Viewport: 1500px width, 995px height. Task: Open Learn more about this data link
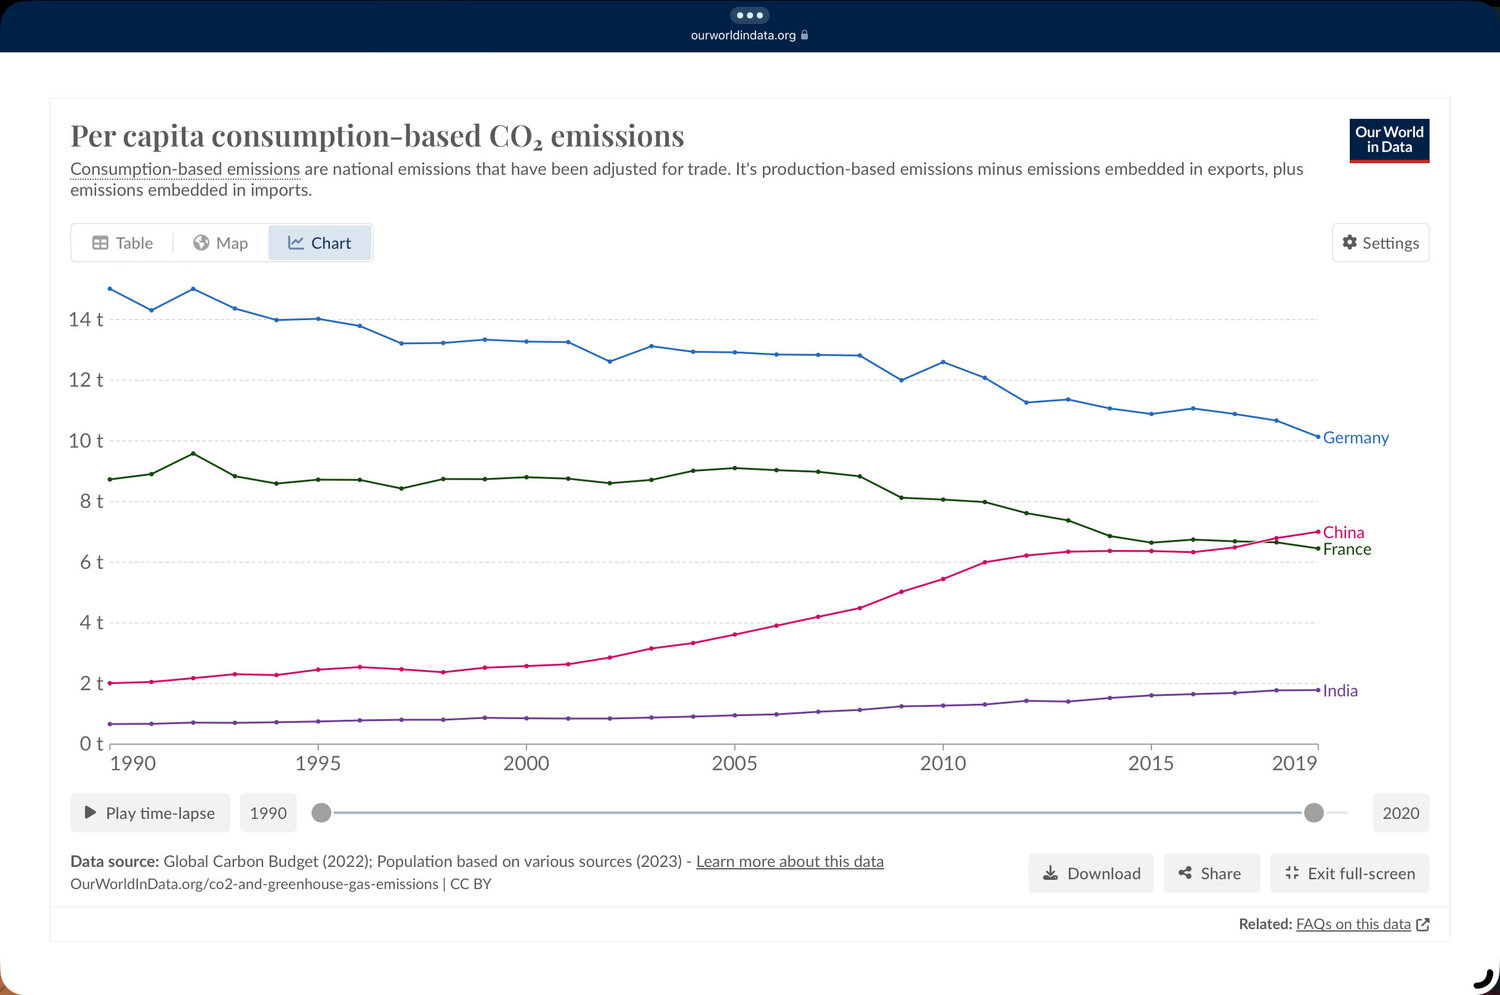click(789, 862)
